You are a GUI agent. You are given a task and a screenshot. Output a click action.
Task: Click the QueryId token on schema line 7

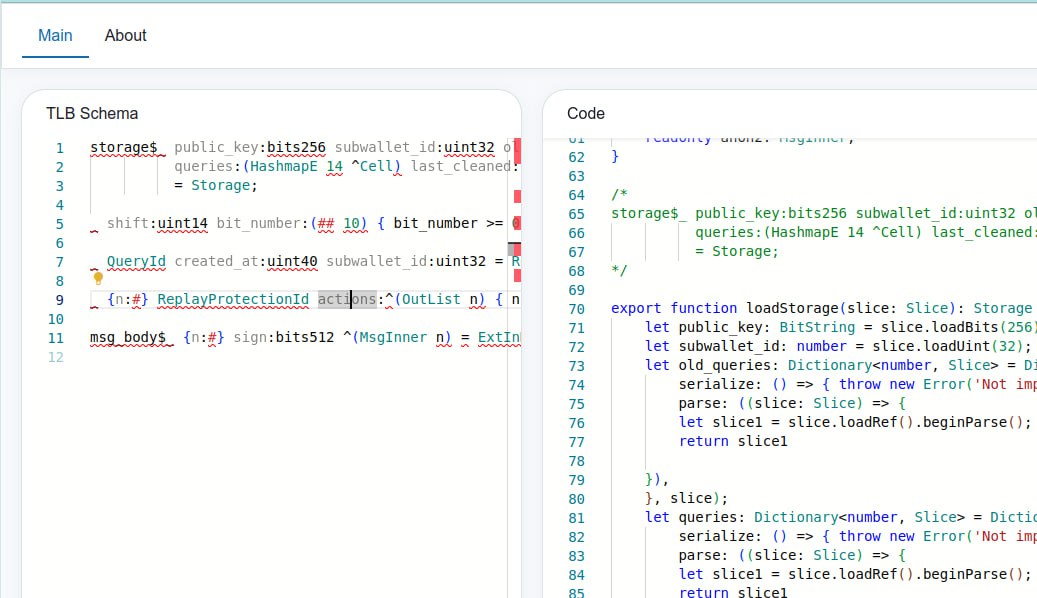point(136,262)
